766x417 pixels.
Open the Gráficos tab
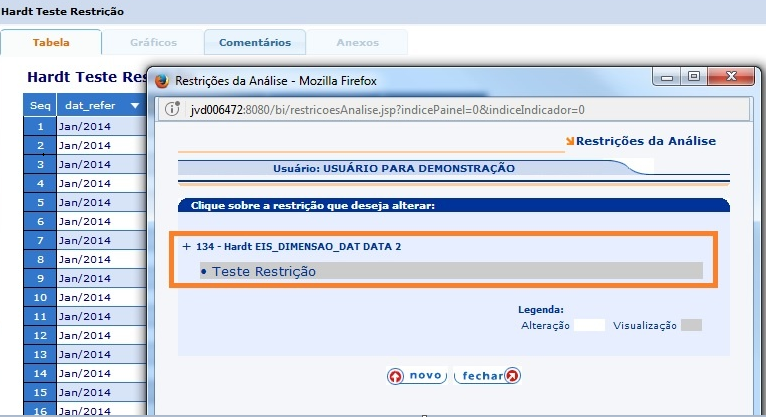coord(153,42)
